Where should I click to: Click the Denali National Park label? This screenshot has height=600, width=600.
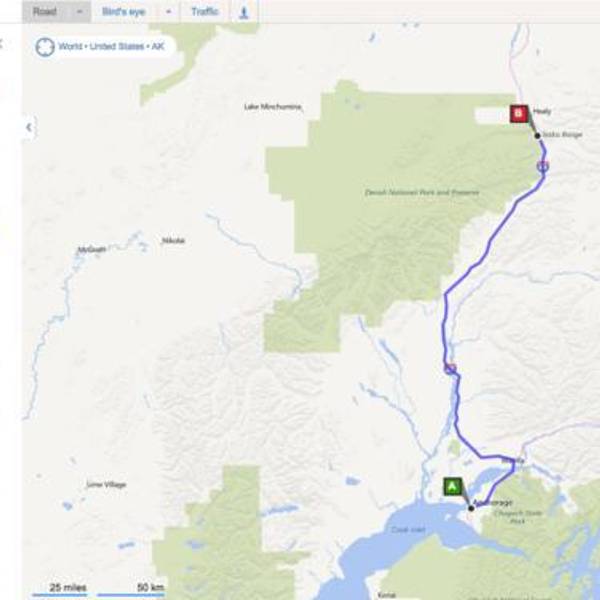click(422, 192)
